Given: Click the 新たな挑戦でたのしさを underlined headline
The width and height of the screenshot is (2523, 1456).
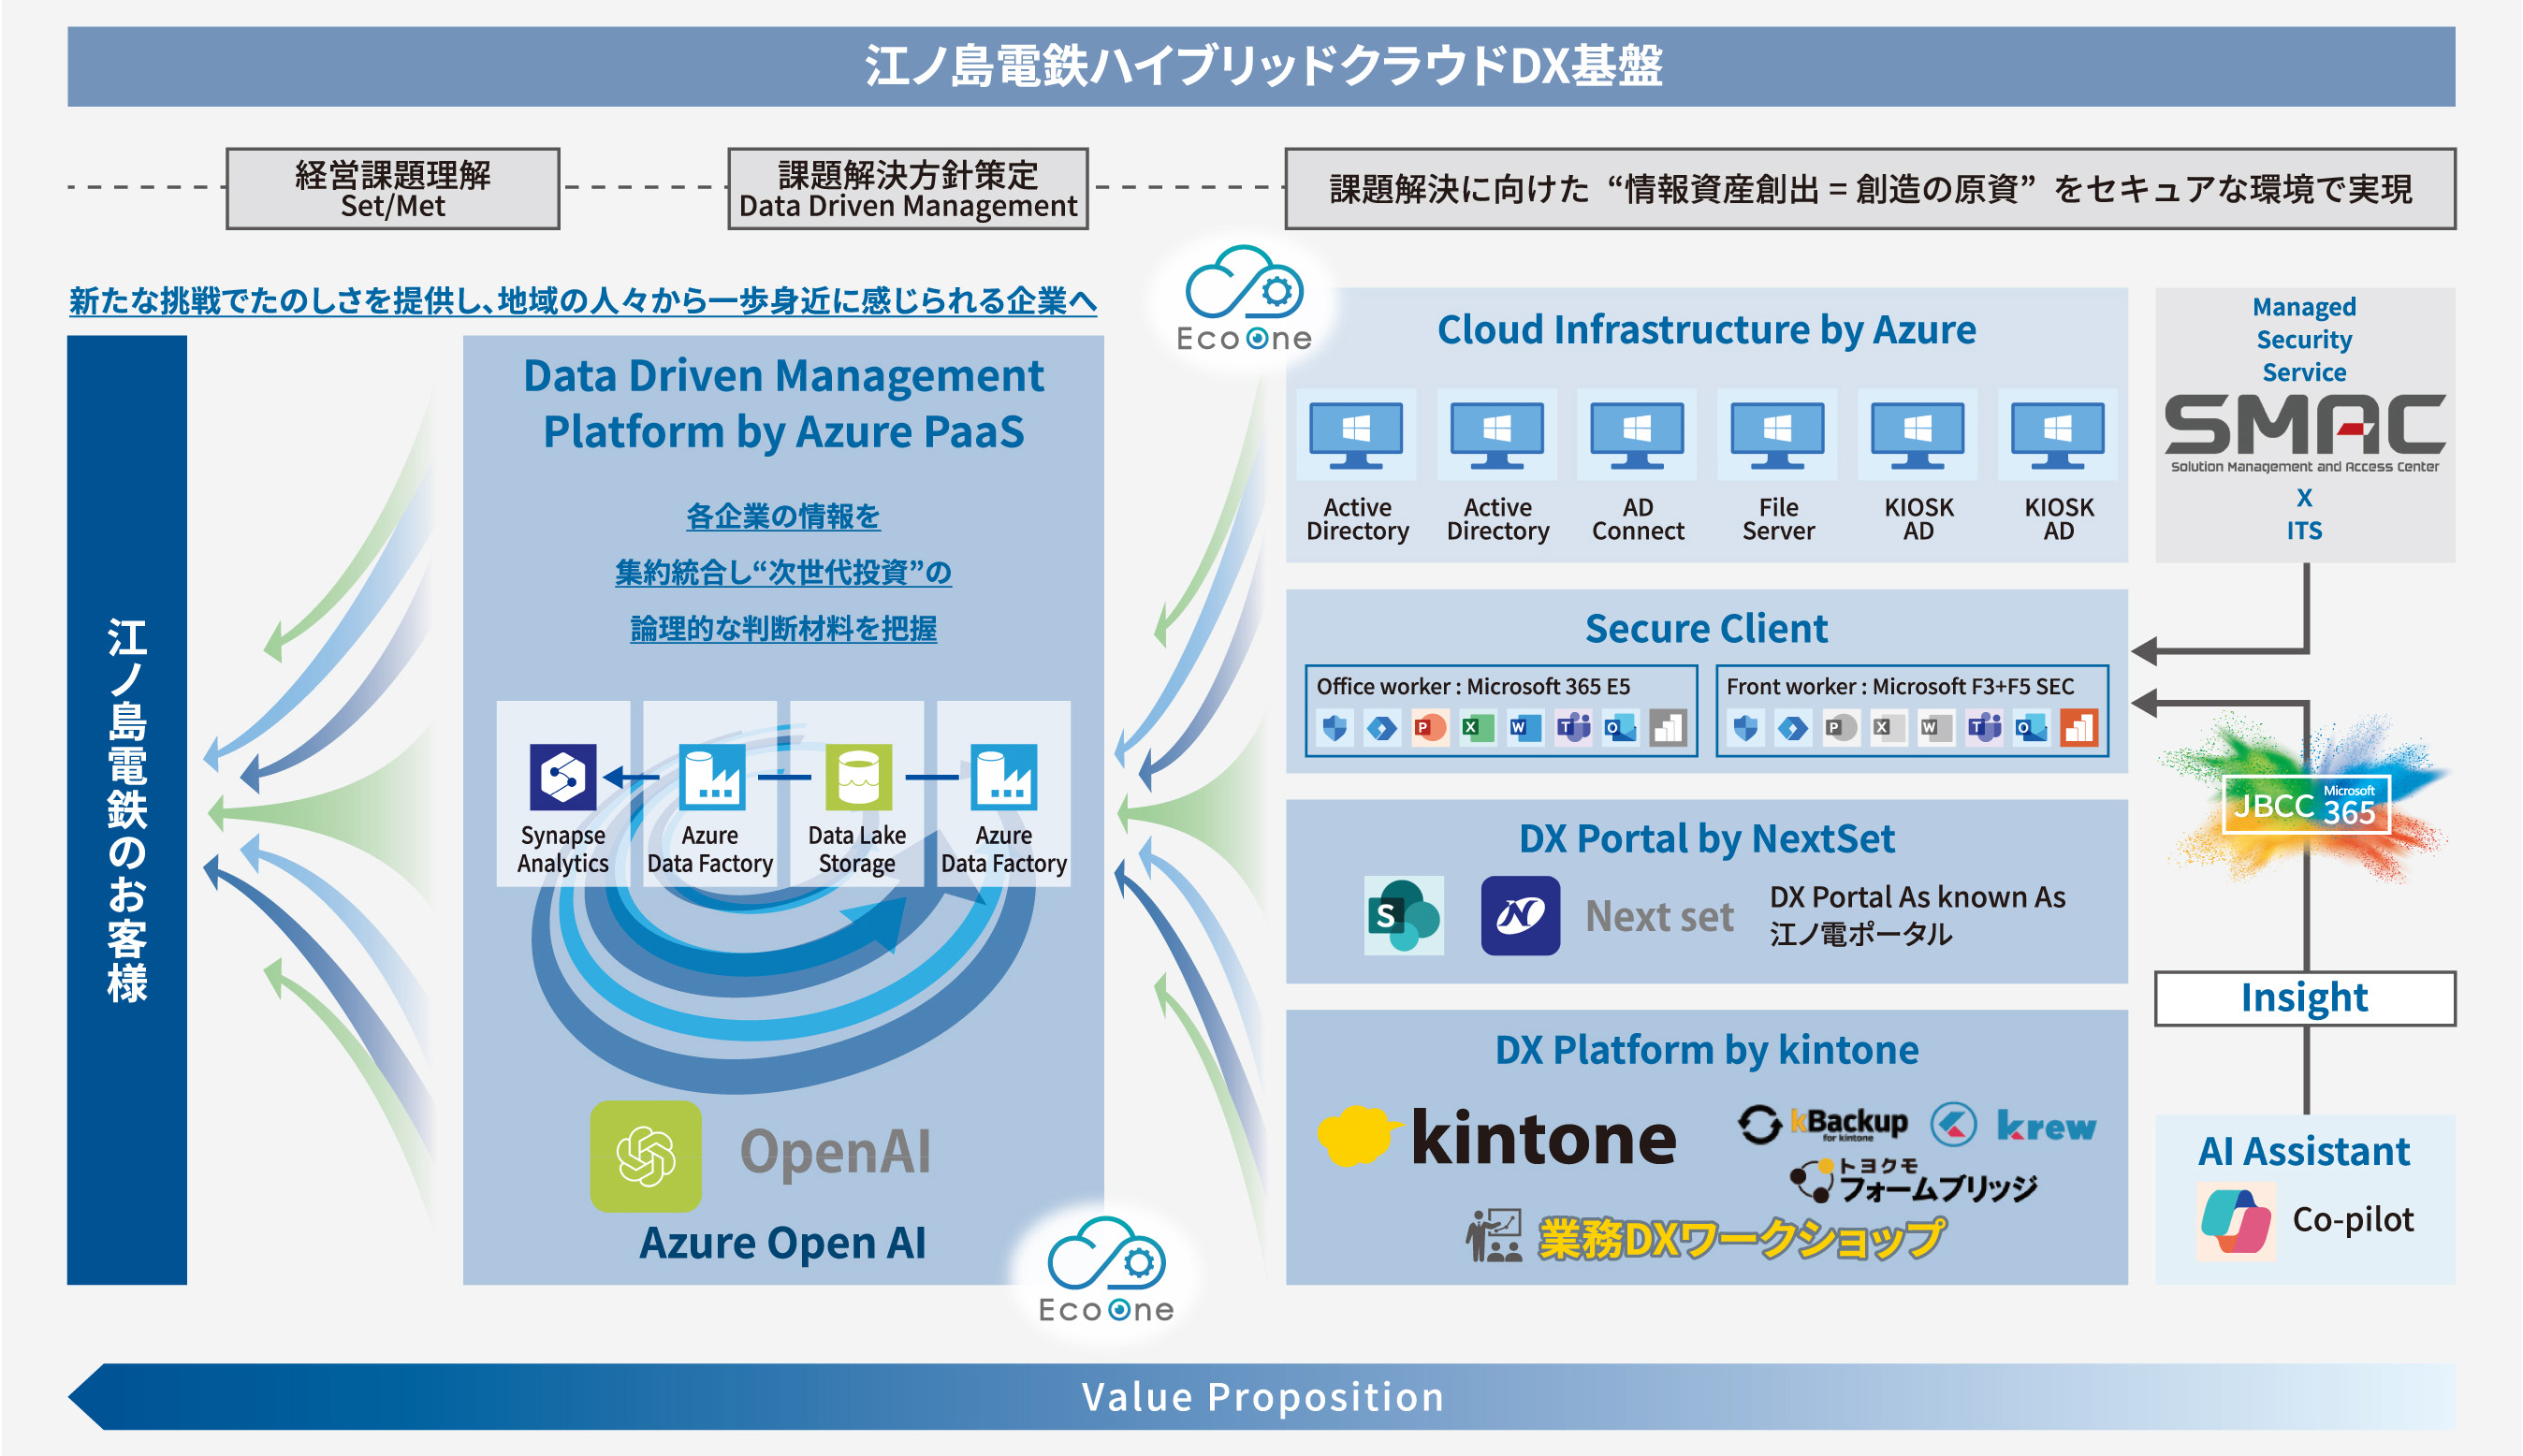Looking at the screenshot, I should tap(583, 301).
